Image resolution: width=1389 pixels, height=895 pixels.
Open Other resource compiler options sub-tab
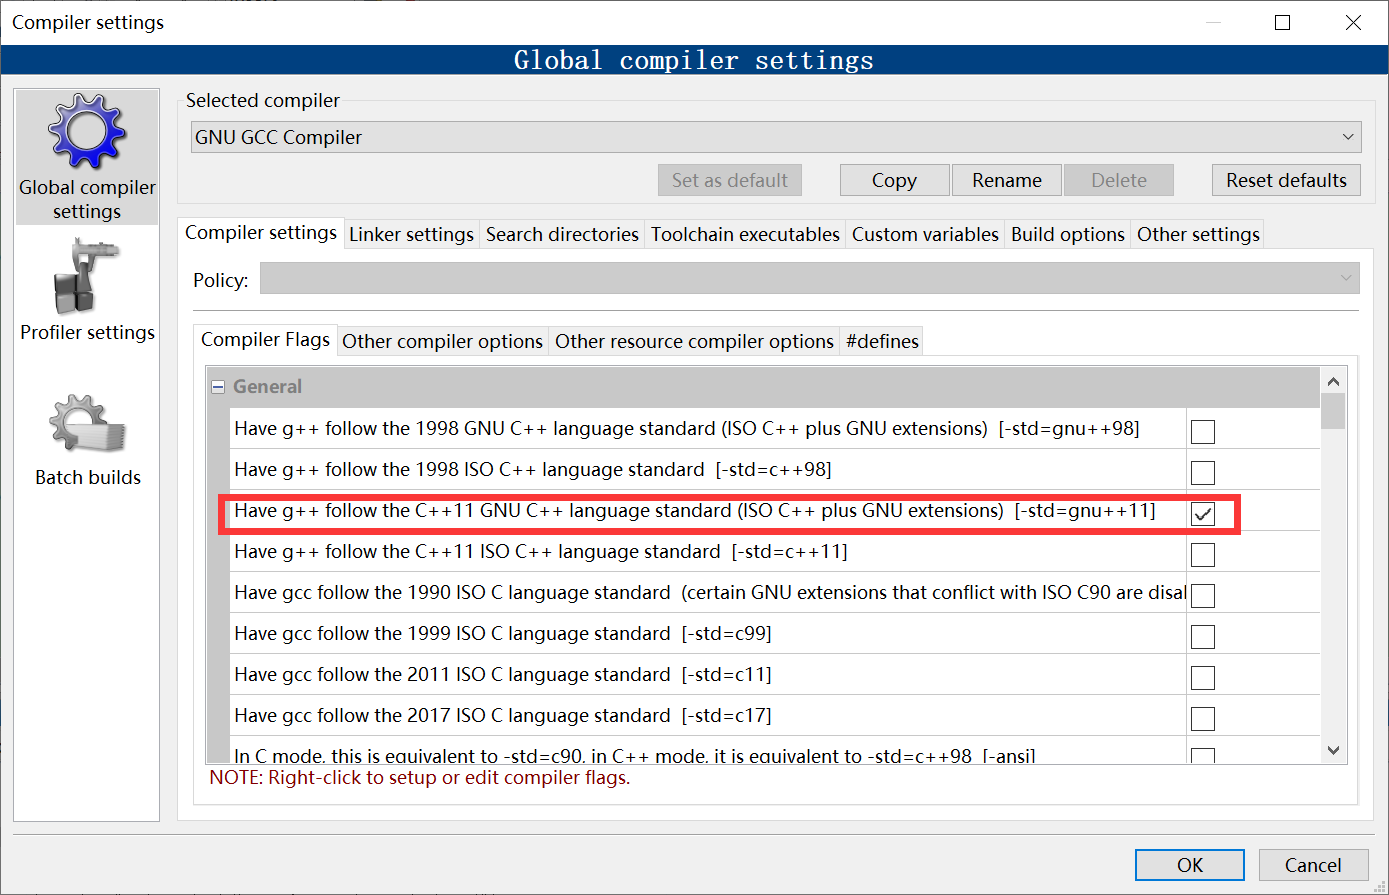694,341
